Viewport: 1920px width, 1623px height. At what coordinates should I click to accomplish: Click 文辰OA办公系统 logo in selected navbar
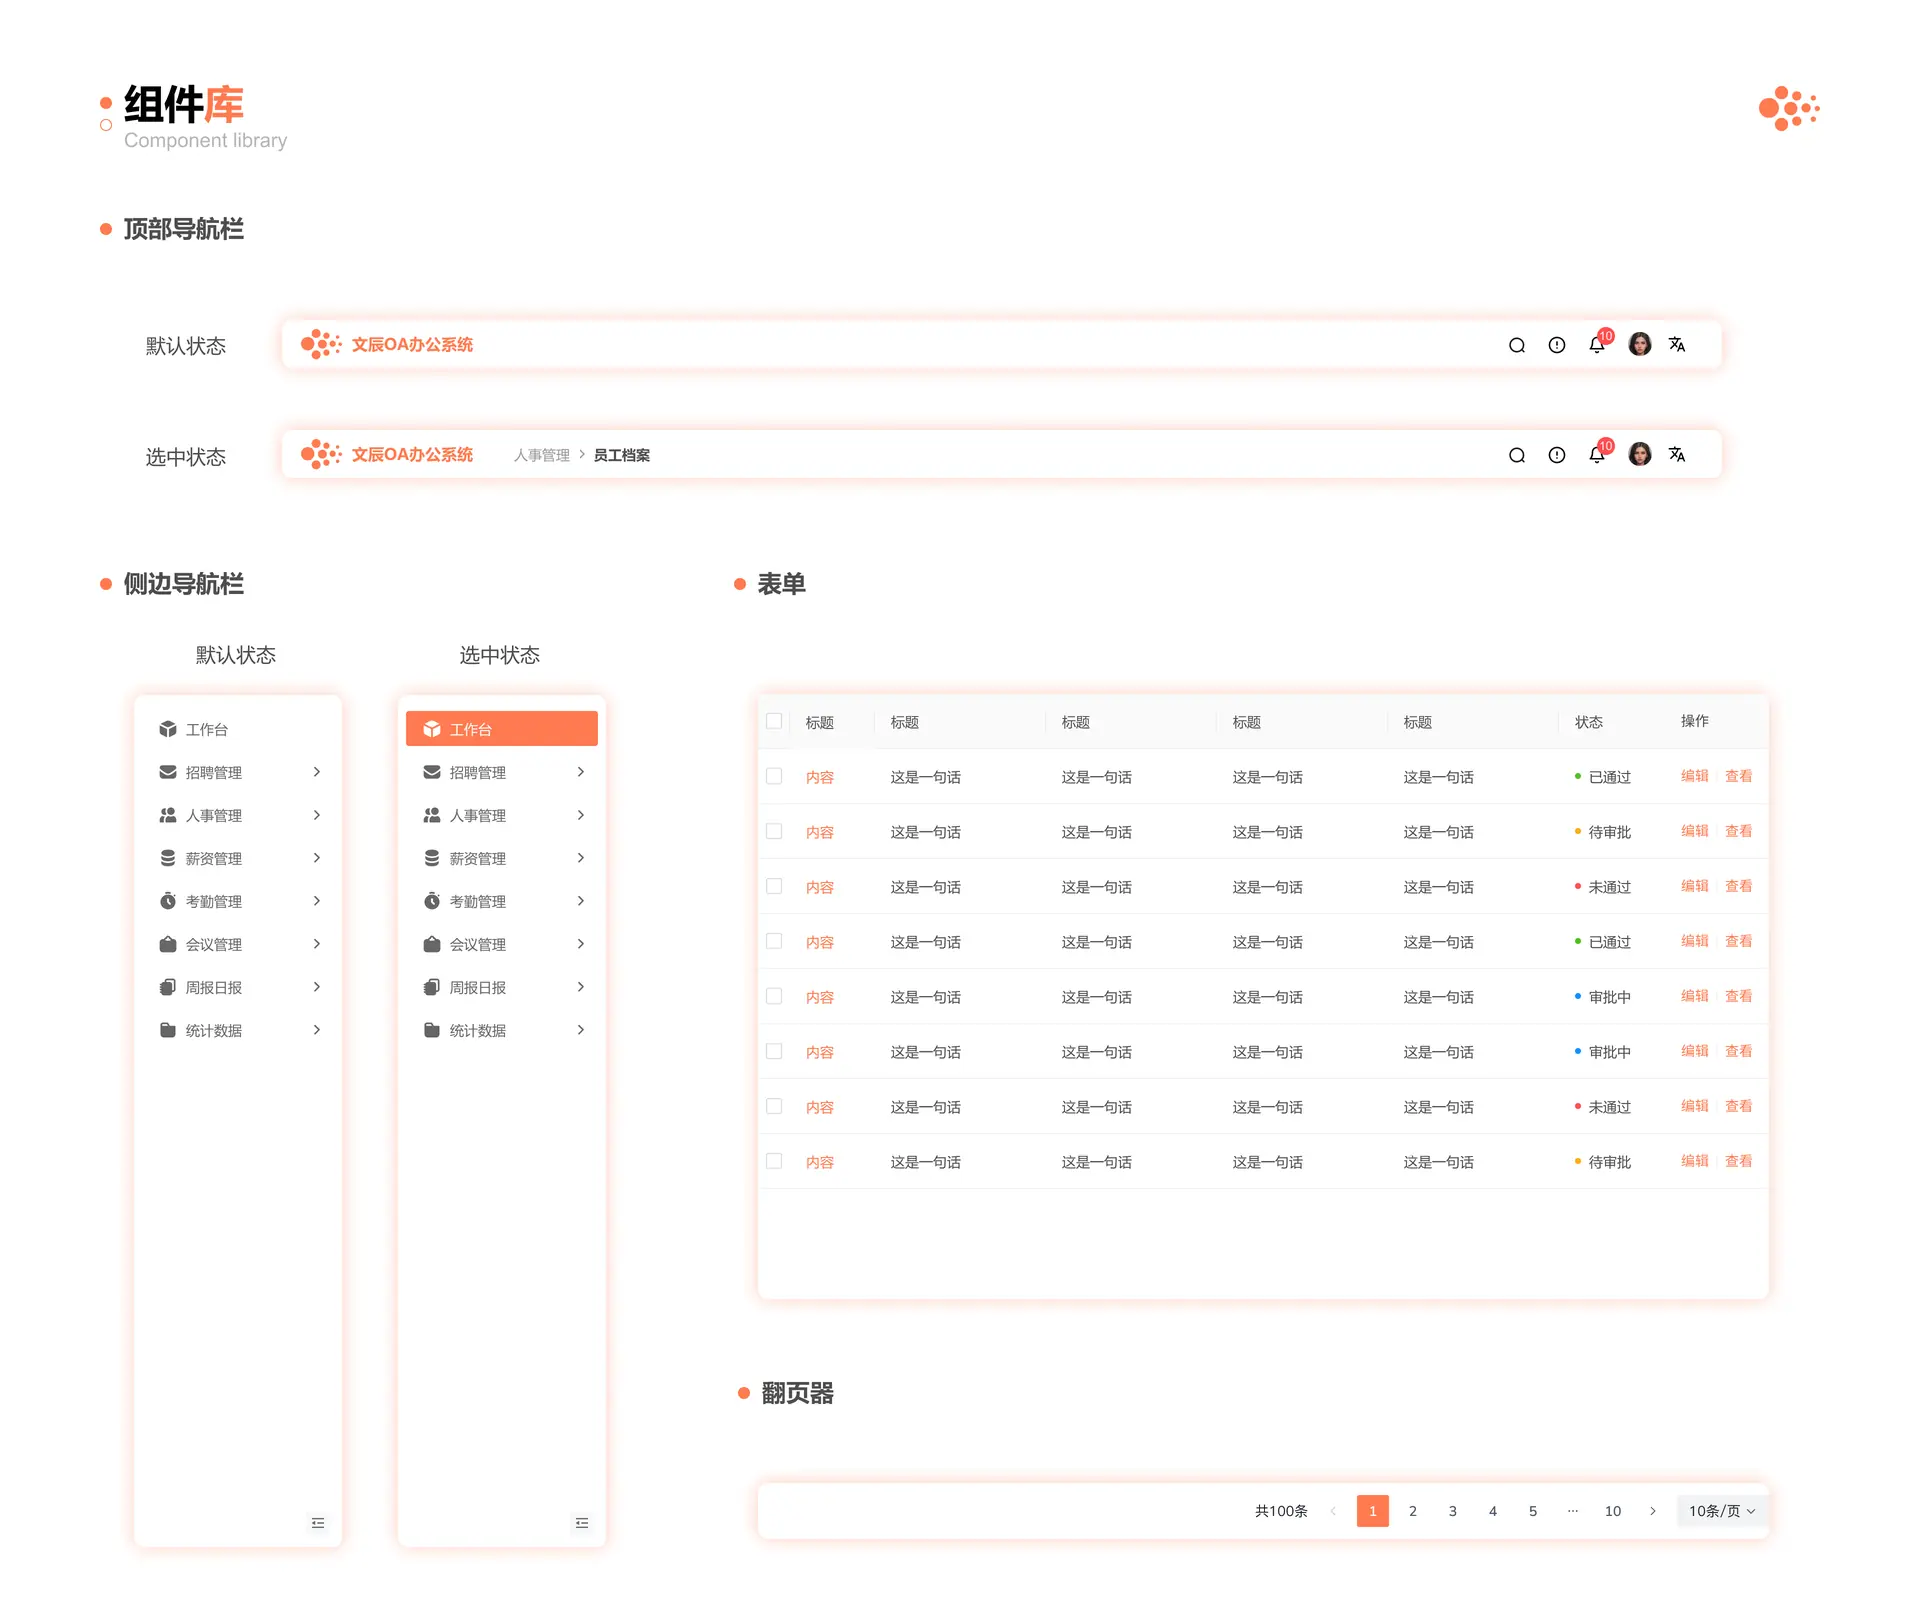pos(387,454)
